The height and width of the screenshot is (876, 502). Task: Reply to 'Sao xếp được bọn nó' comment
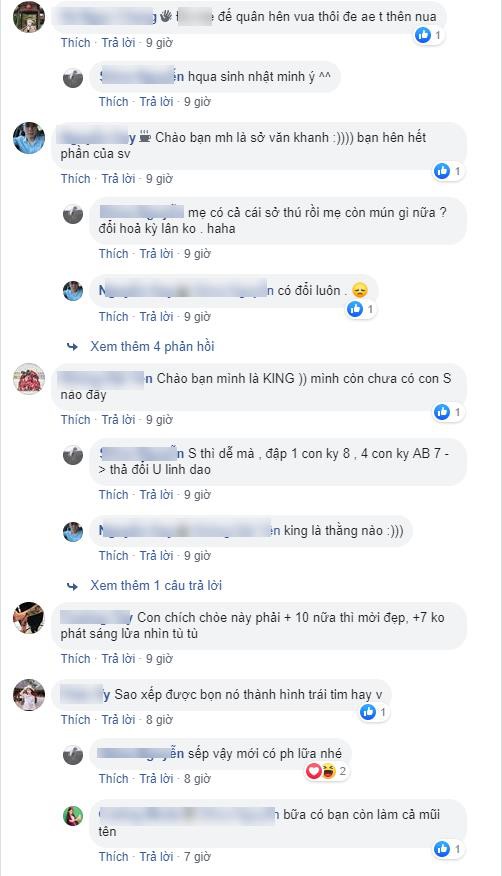[x=118, y=720]
